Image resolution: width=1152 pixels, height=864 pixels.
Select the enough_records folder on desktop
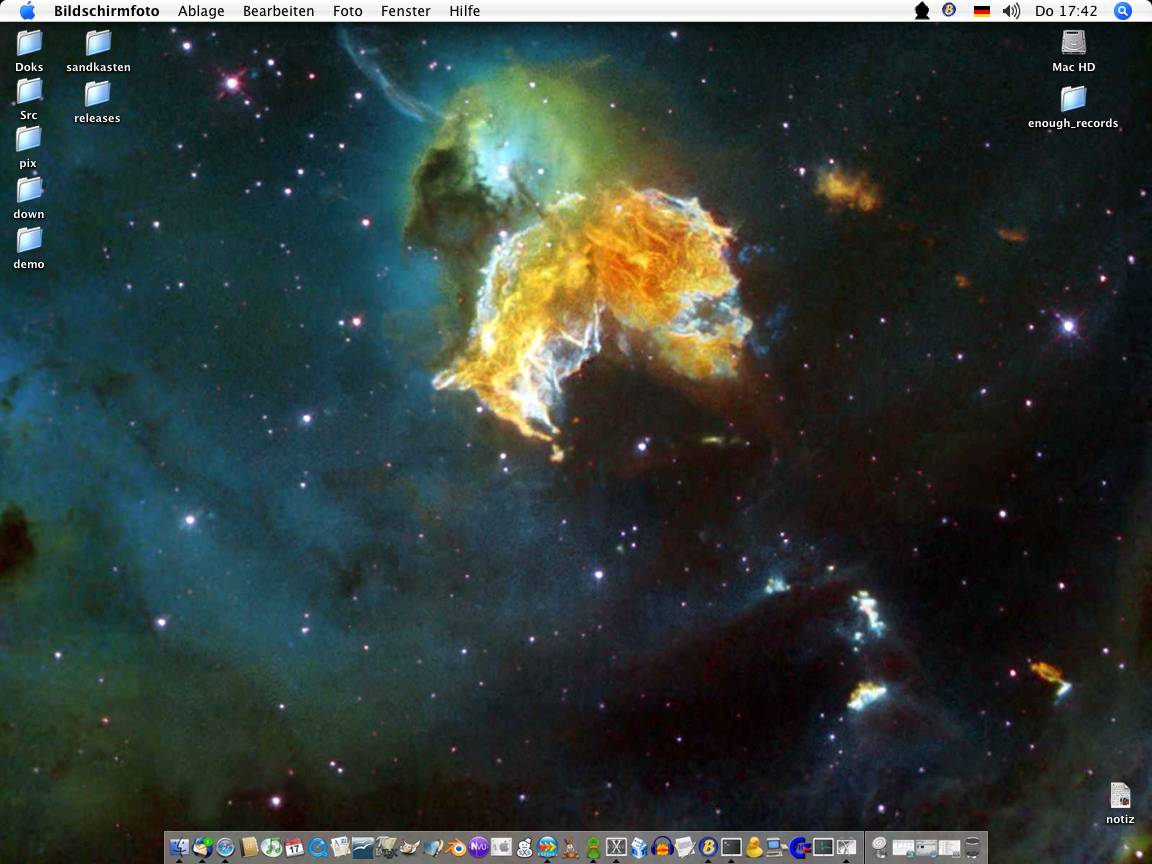(1073, 99)
